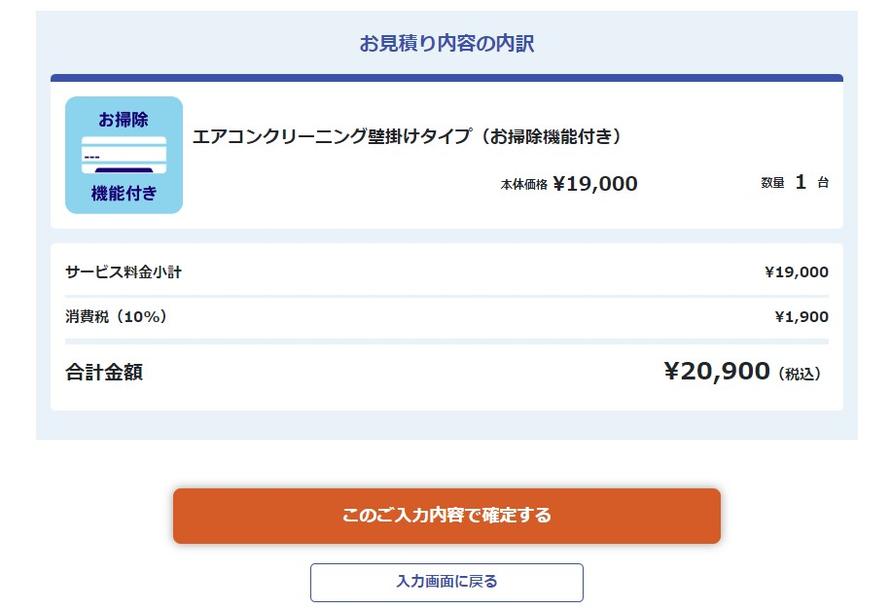This screenshot has width=891, height=613.
Task: Click the ¥19,000 service subtotal amount
Action: pyautogui.click(x=796, y=272)
